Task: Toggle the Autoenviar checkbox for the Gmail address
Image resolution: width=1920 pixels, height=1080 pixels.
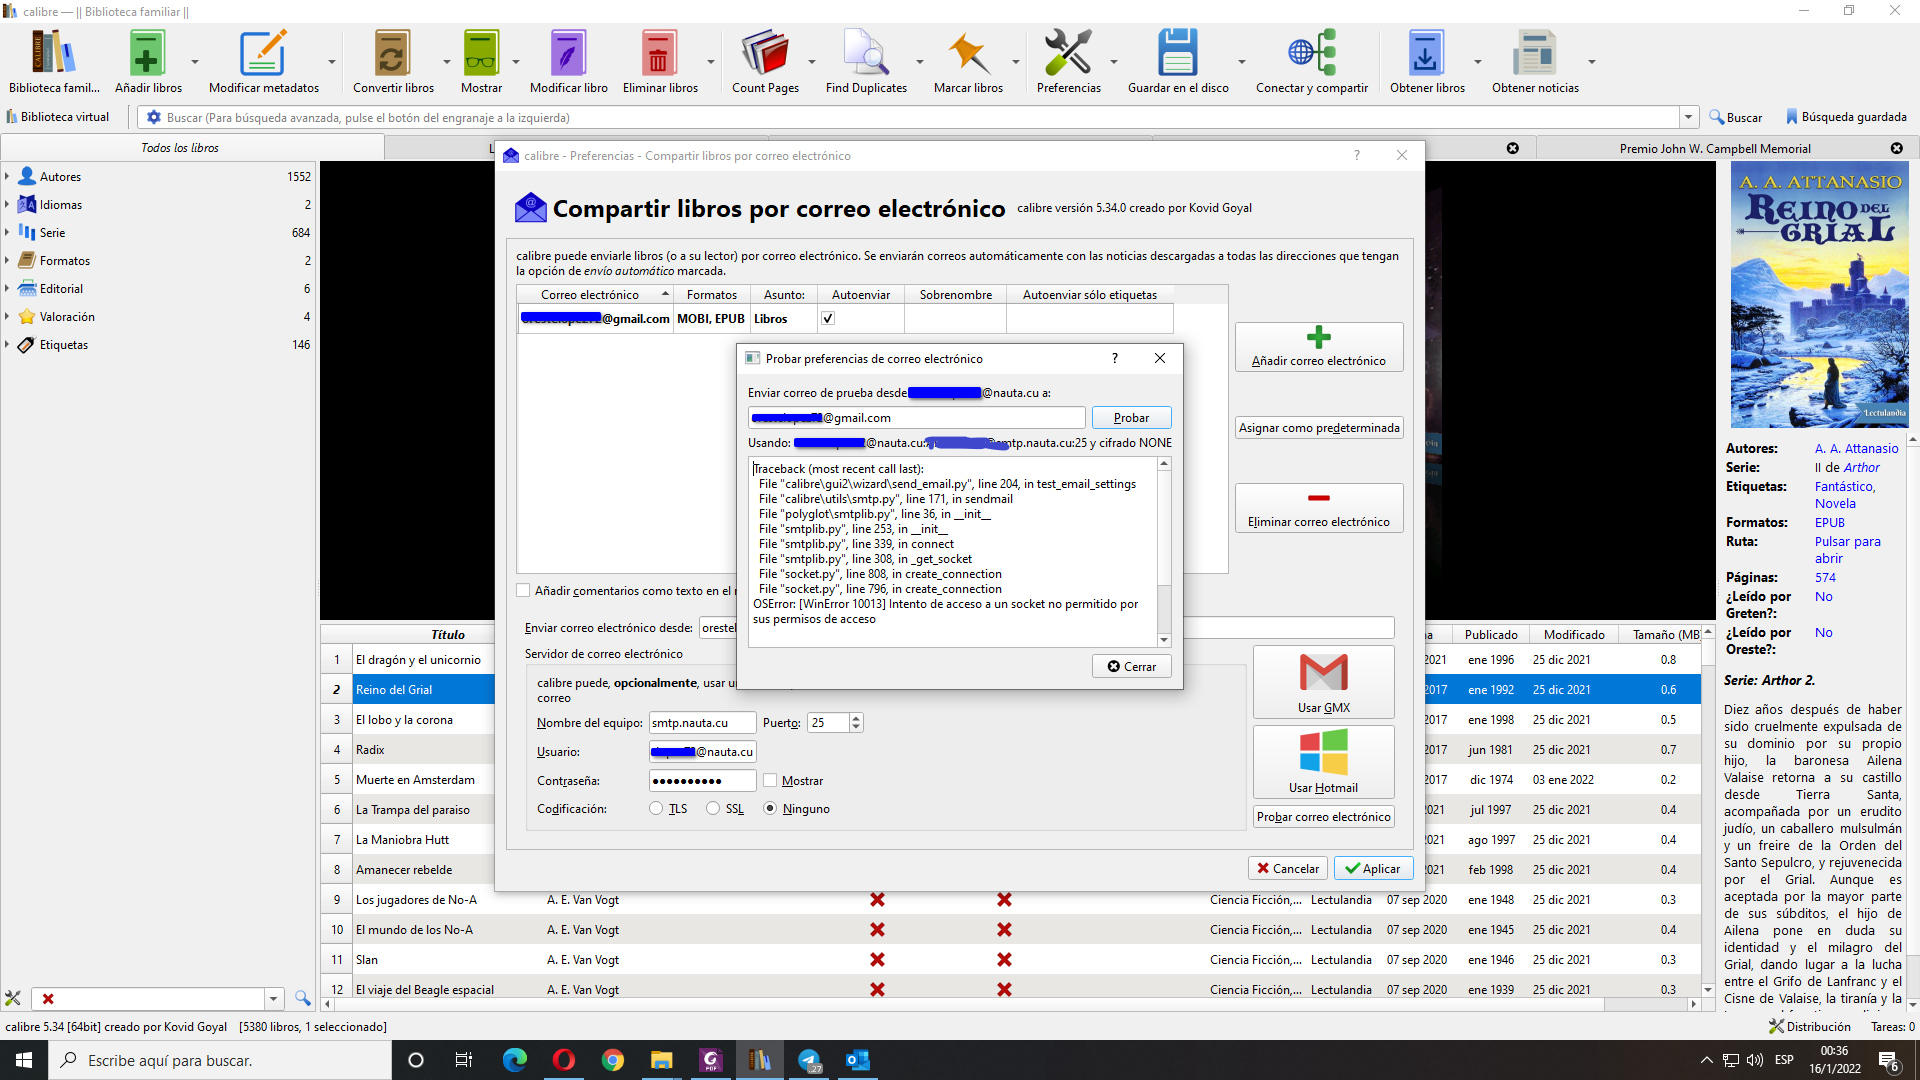Action: (x=828, y=319)
